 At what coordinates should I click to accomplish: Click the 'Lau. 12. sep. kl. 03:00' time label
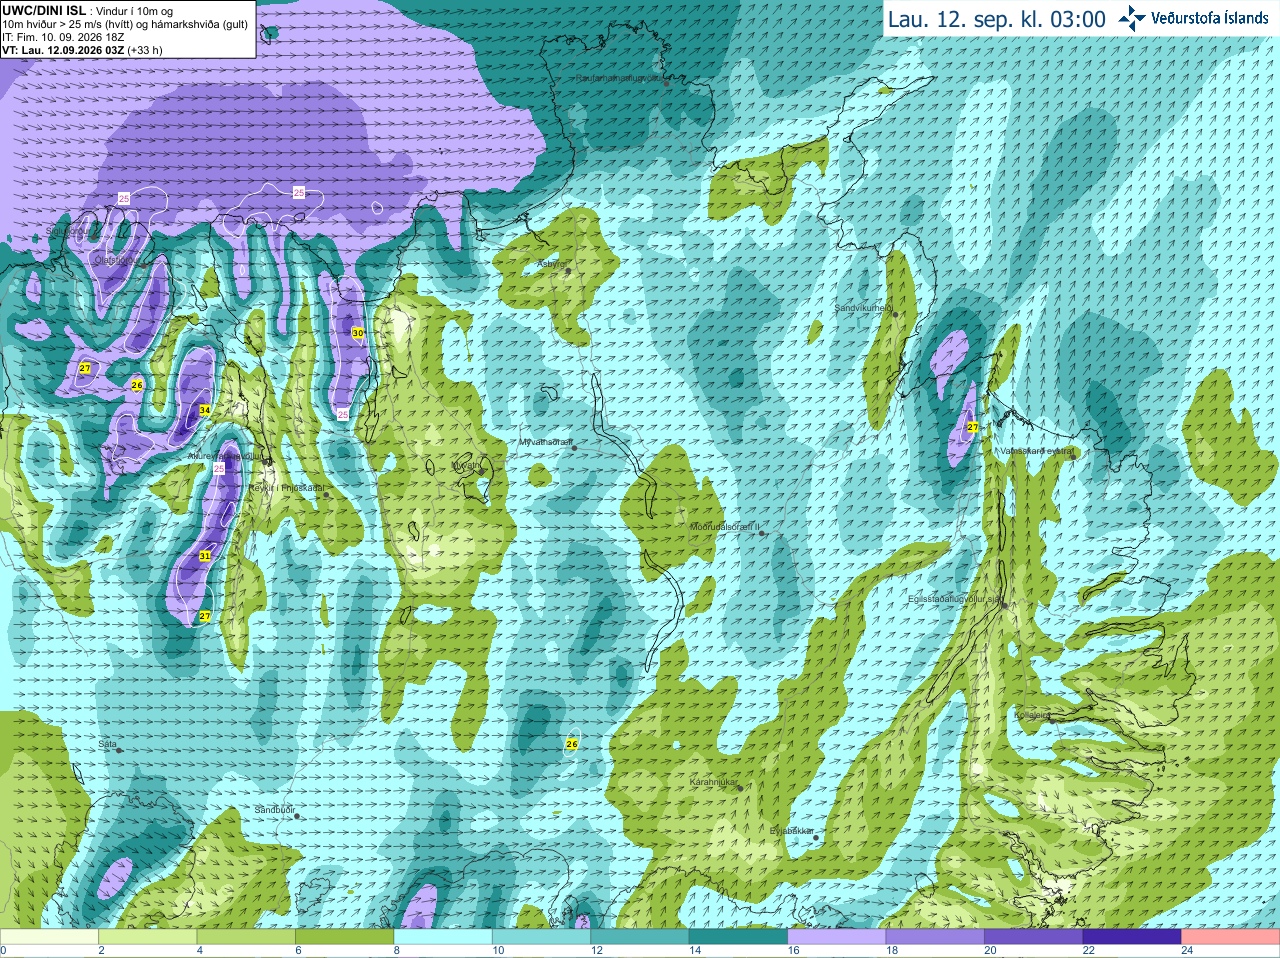[x=997, y=19]
